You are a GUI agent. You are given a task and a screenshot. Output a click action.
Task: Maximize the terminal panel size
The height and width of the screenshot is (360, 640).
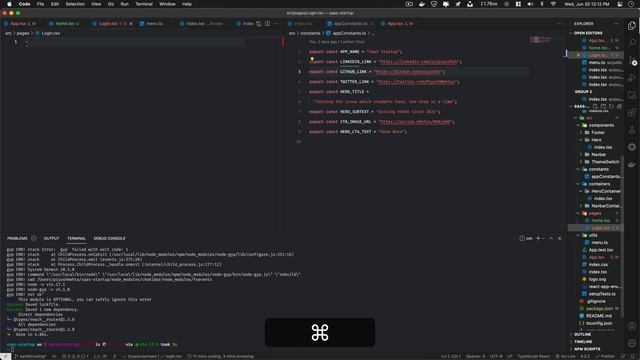(x=551, y=238)
